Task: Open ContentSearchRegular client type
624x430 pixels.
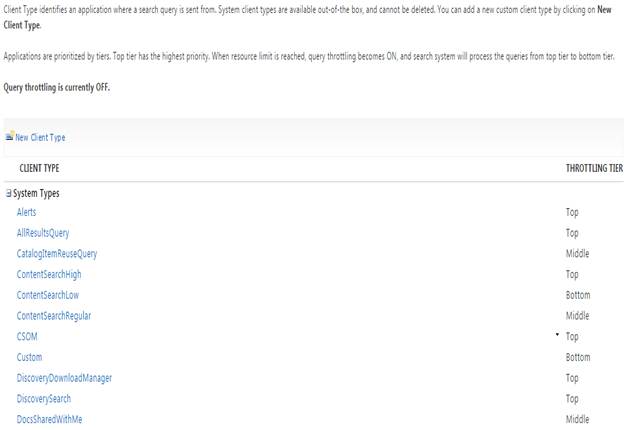Action: tap(54, 316)
